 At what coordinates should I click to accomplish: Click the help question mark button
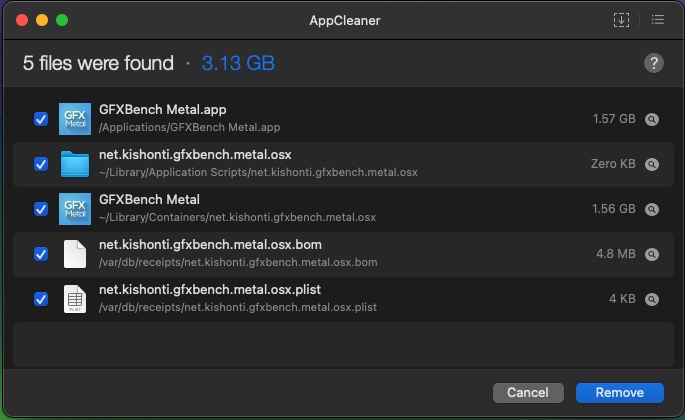tap(654, 63)
